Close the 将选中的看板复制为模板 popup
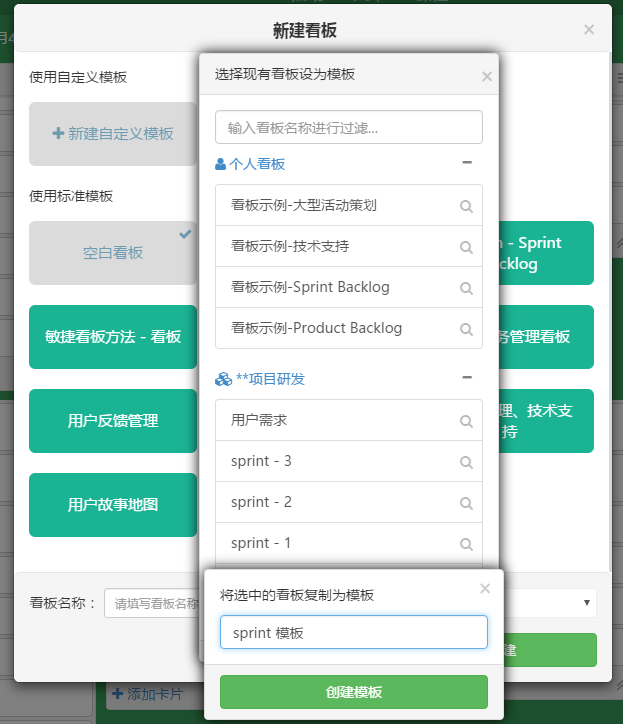 [x=485, y=589]
